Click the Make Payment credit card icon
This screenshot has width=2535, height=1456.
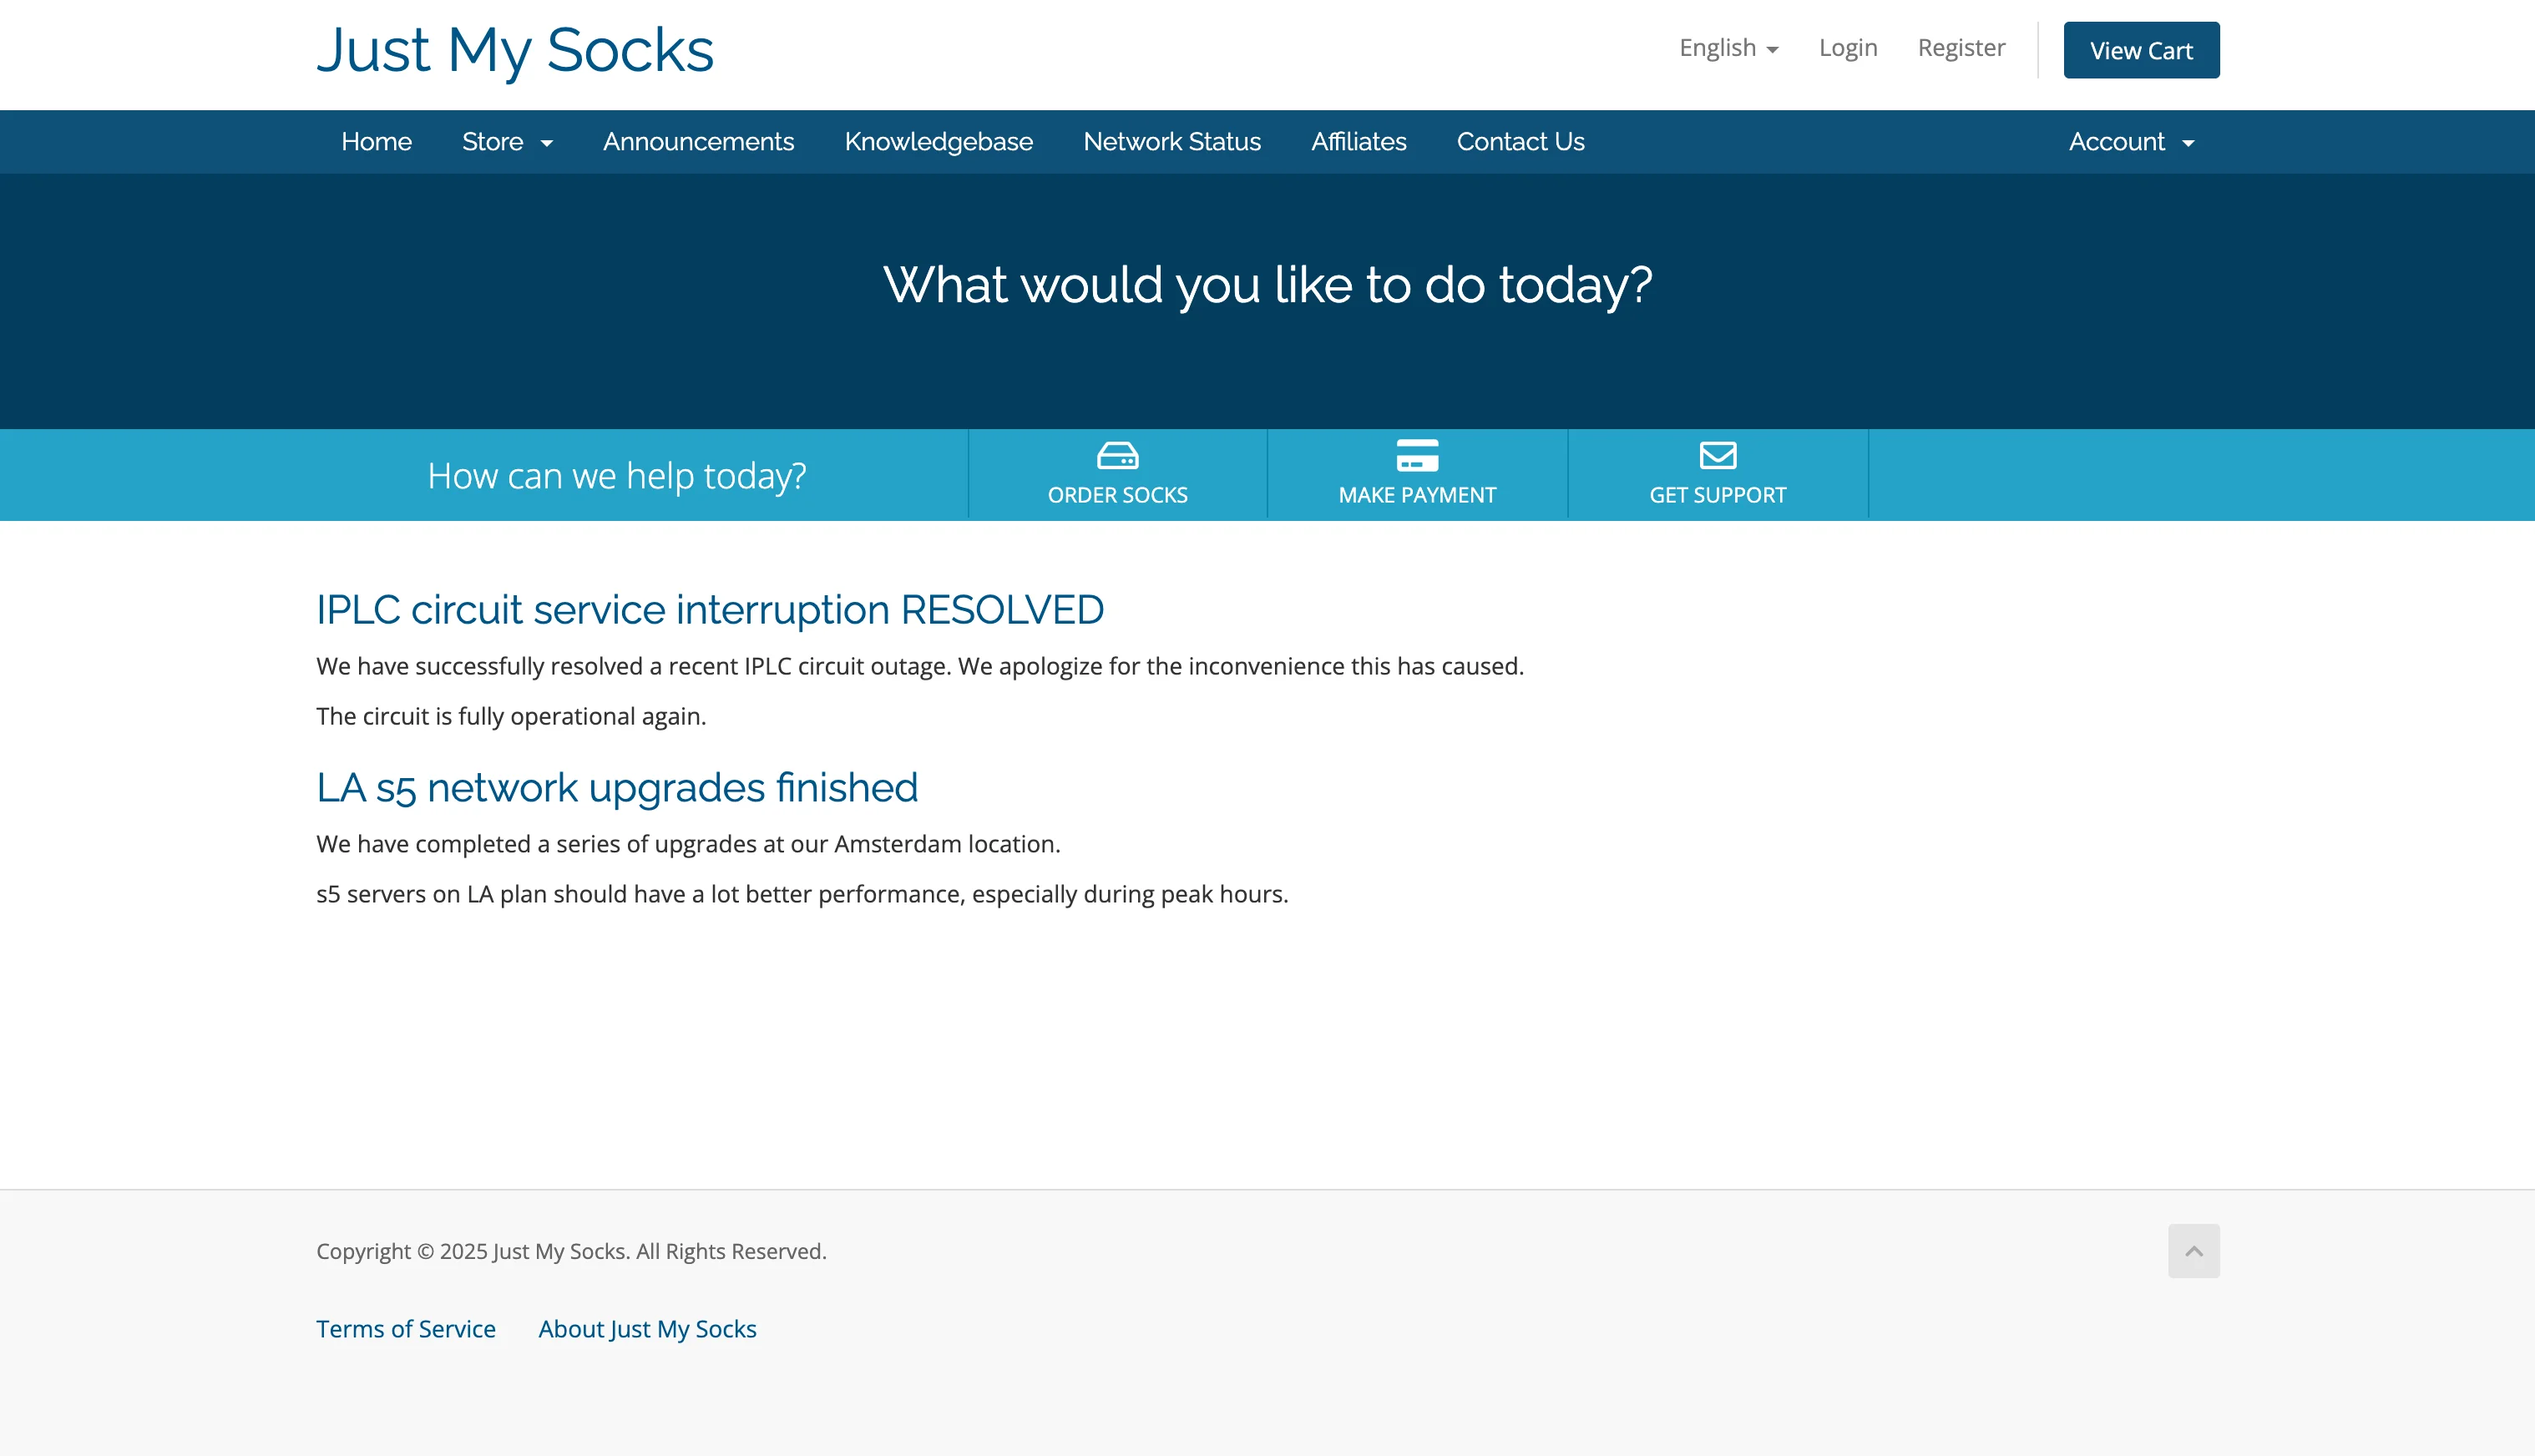pyautogui.click(x=1417, y=456)
